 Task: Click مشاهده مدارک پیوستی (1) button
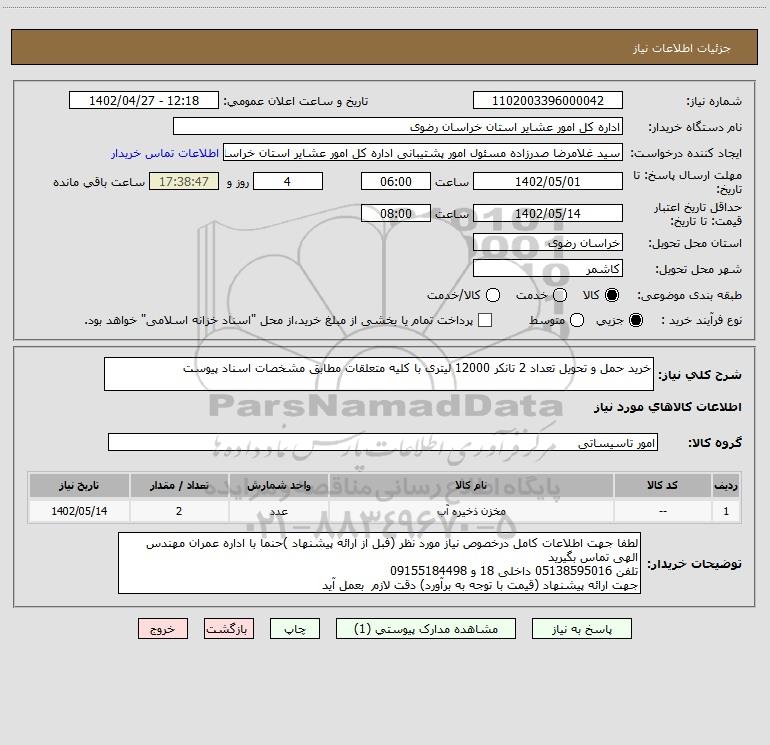pyautogui.click(x=426, y=629)
